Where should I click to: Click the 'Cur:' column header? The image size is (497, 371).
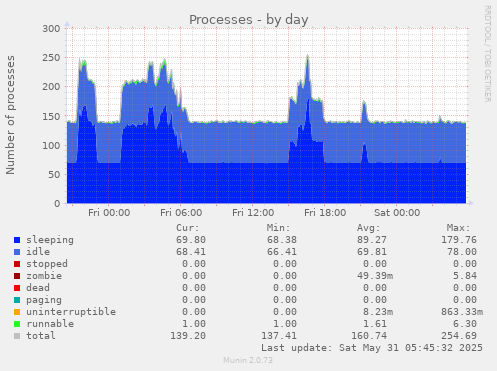click(x=188, y=228)
